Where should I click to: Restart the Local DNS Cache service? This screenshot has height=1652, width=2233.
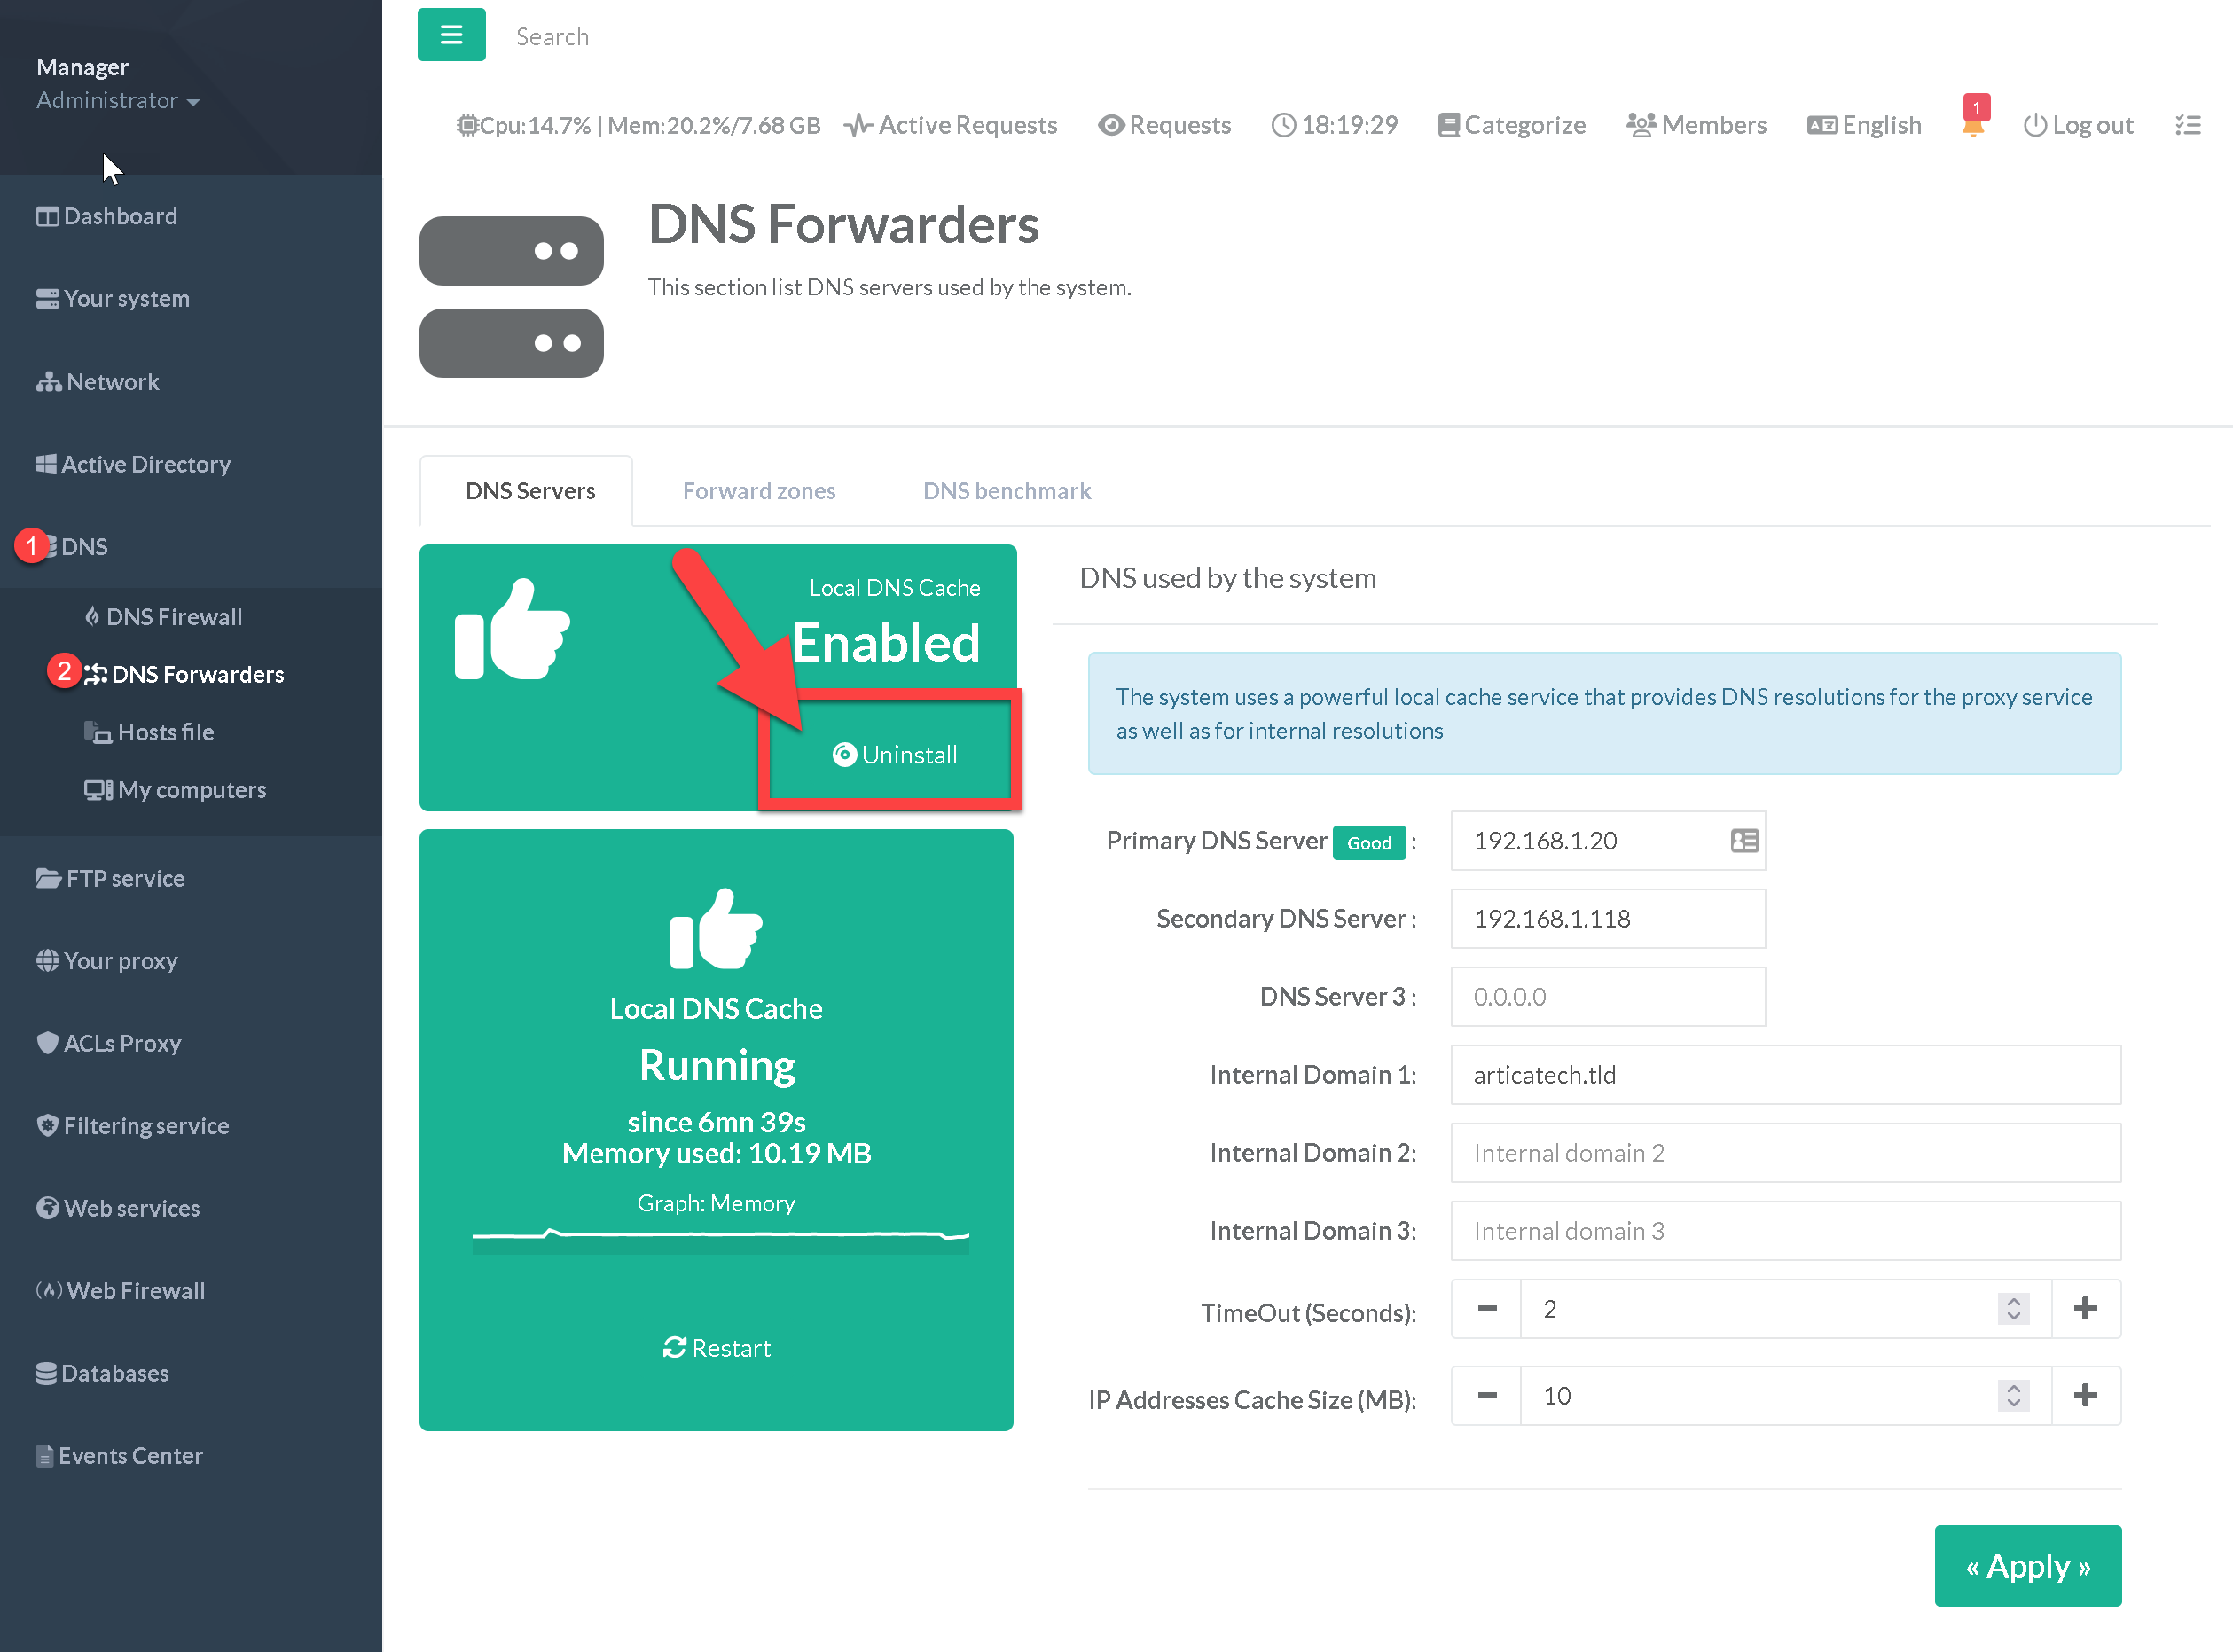coord(716,1348)
